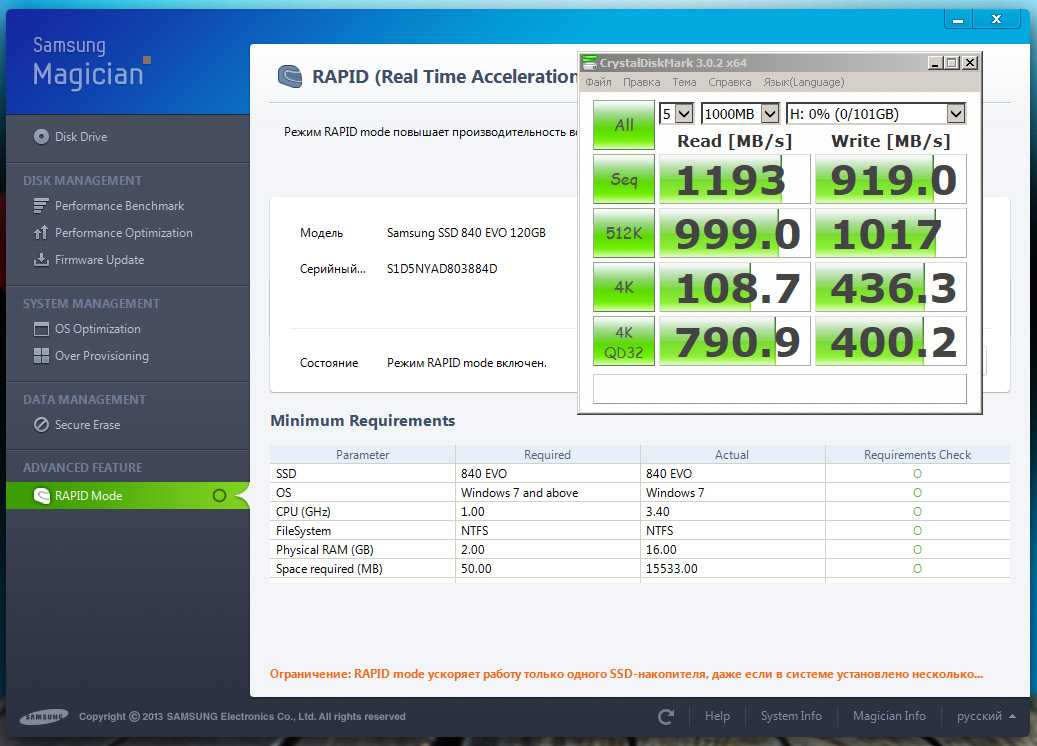Open Magician Info in footer
Image resolution: width=1037 pixels, height=746 pixels.
(x=889, y=716)
